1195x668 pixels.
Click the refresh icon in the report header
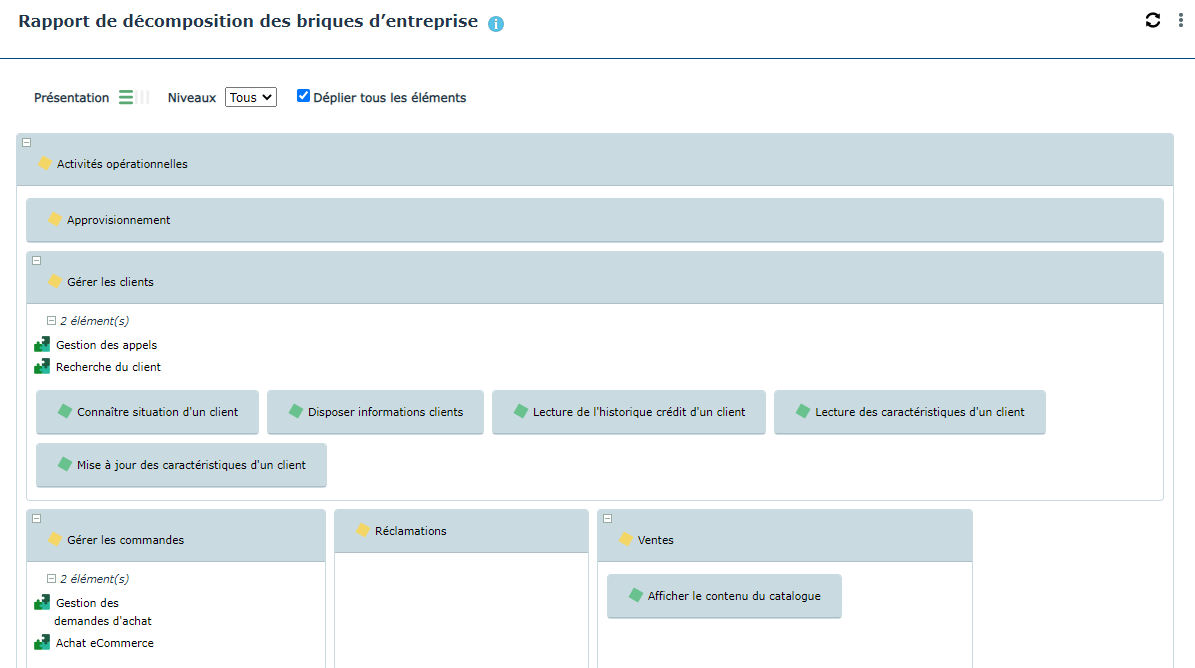(x=1153, y=20)
